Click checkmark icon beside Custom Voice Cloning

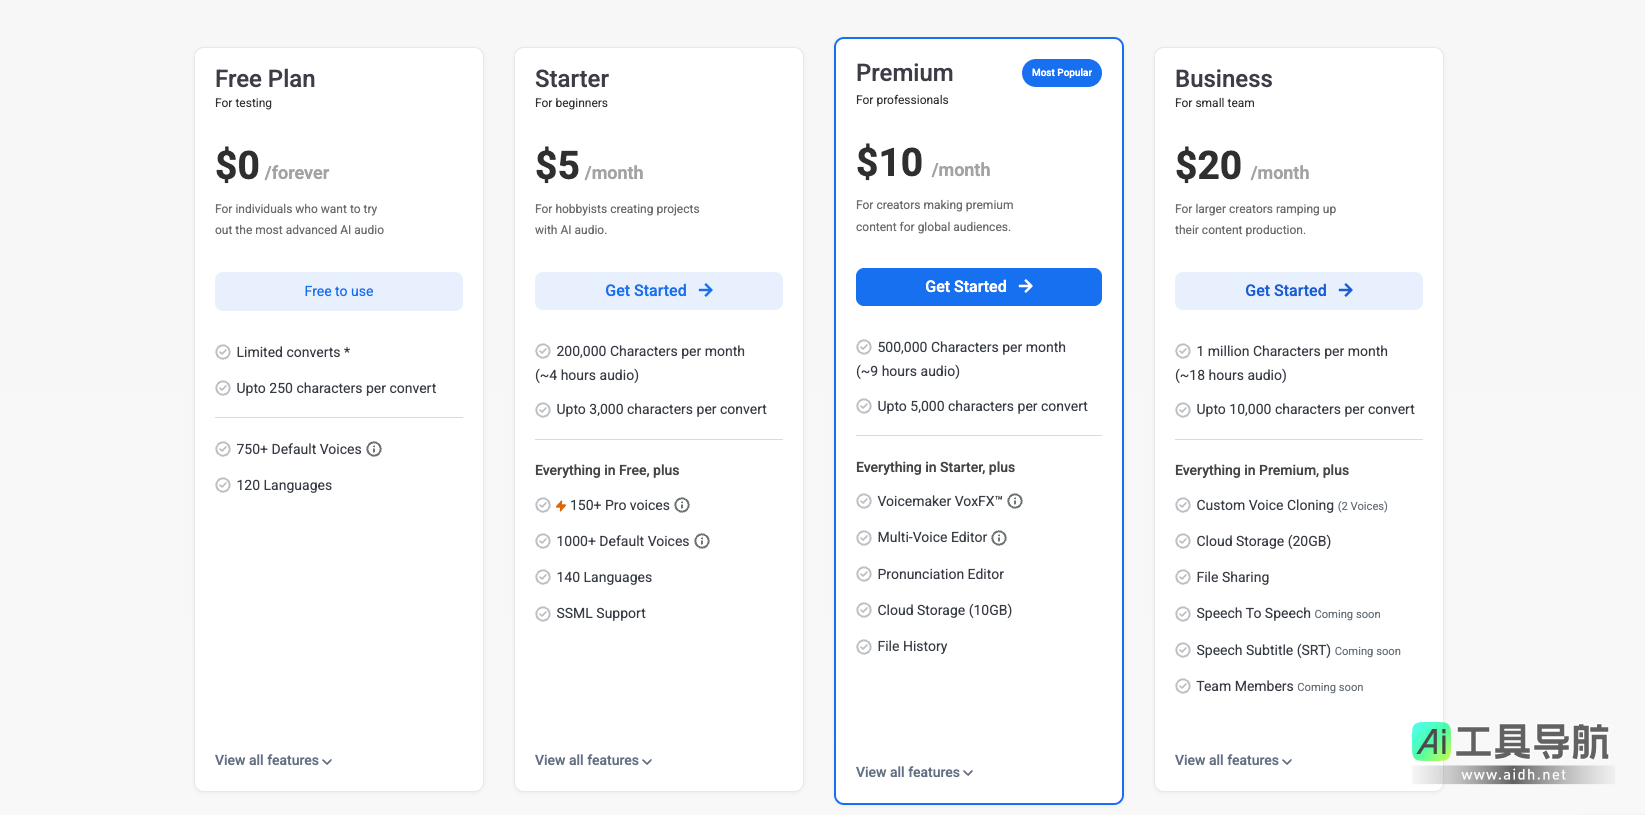click(x=1183, y=505)
